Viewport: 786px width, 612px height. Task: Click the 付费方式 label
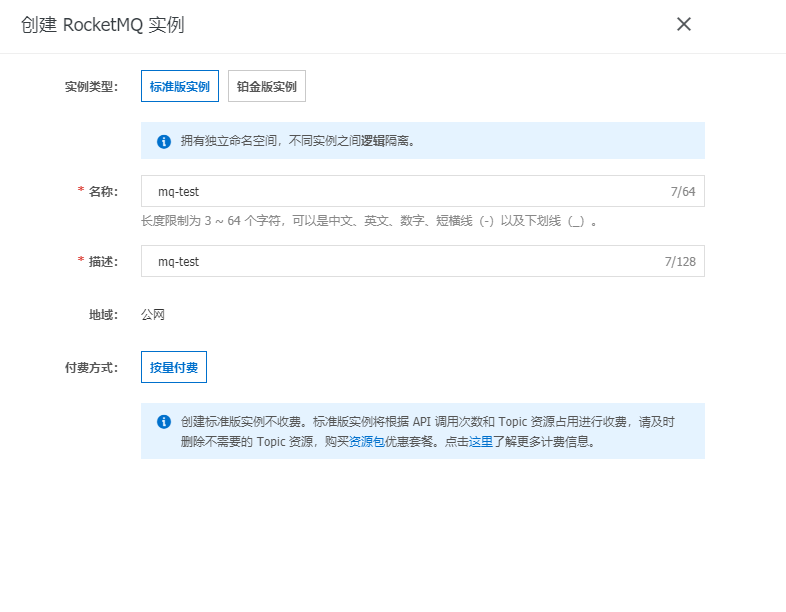91,367
